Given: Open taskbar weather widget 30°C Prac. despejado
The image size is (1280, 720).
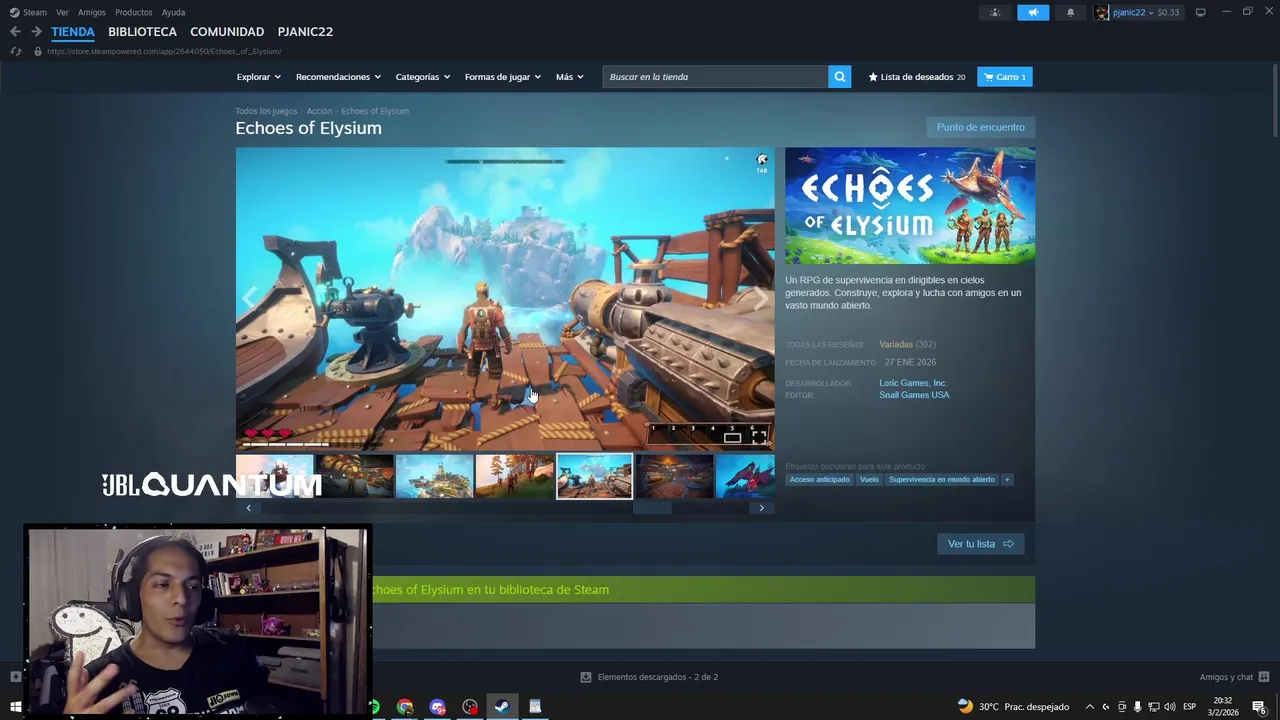Looking at the screenshot, I should point(1013,707).
